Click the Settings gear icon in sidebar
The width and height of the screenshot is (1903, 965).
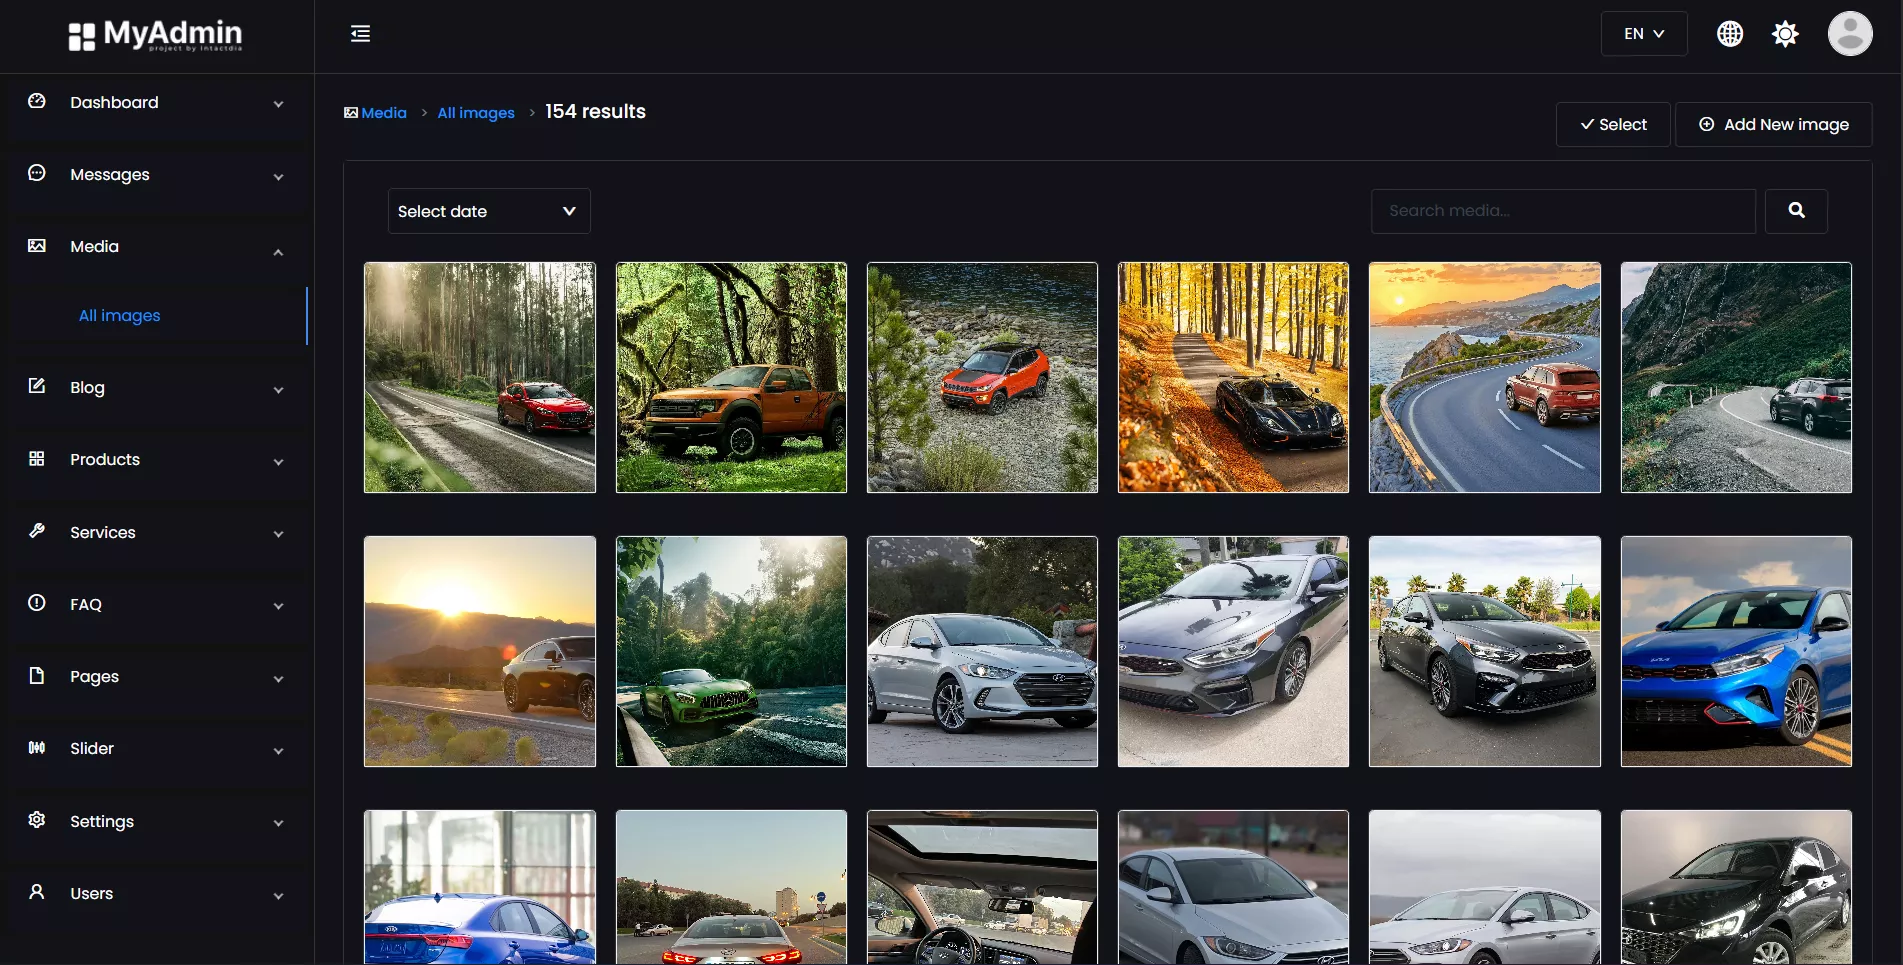(x=37, y=820)
